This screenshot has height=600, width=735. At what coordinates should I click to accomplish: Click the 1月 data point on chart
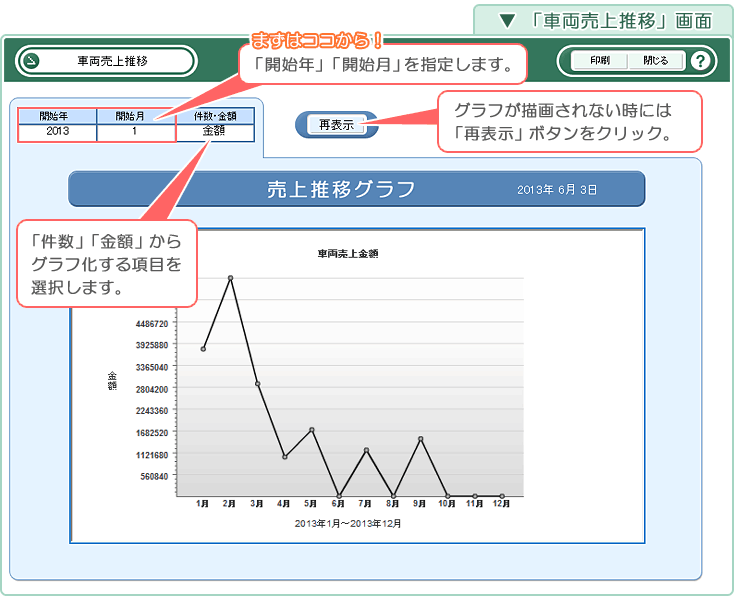[203, 349]
